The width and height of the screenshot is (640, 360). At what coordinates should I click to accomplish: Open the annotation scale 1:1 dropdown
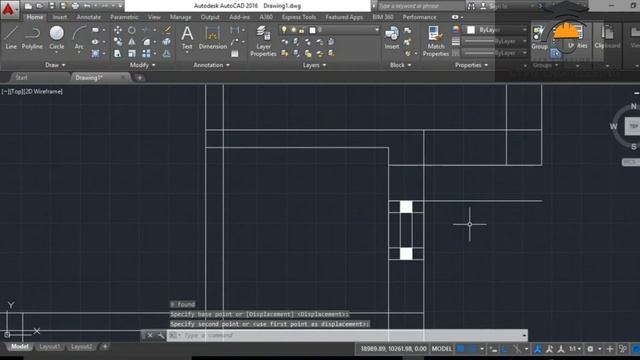575,349
